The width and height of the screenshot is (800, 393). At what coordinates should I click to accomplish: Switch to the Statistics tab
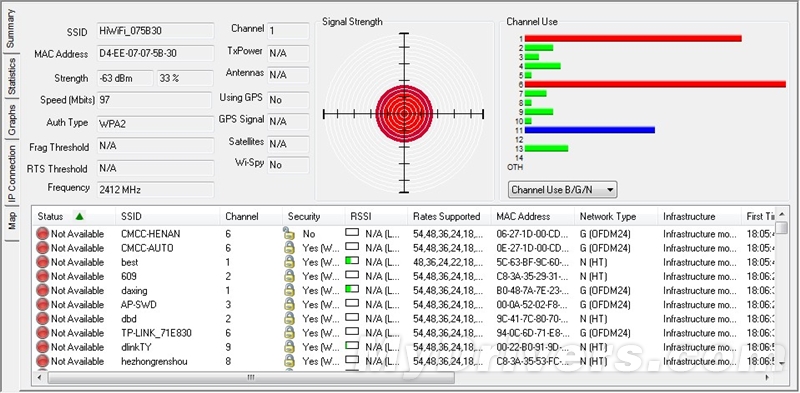tap(11, 77)
